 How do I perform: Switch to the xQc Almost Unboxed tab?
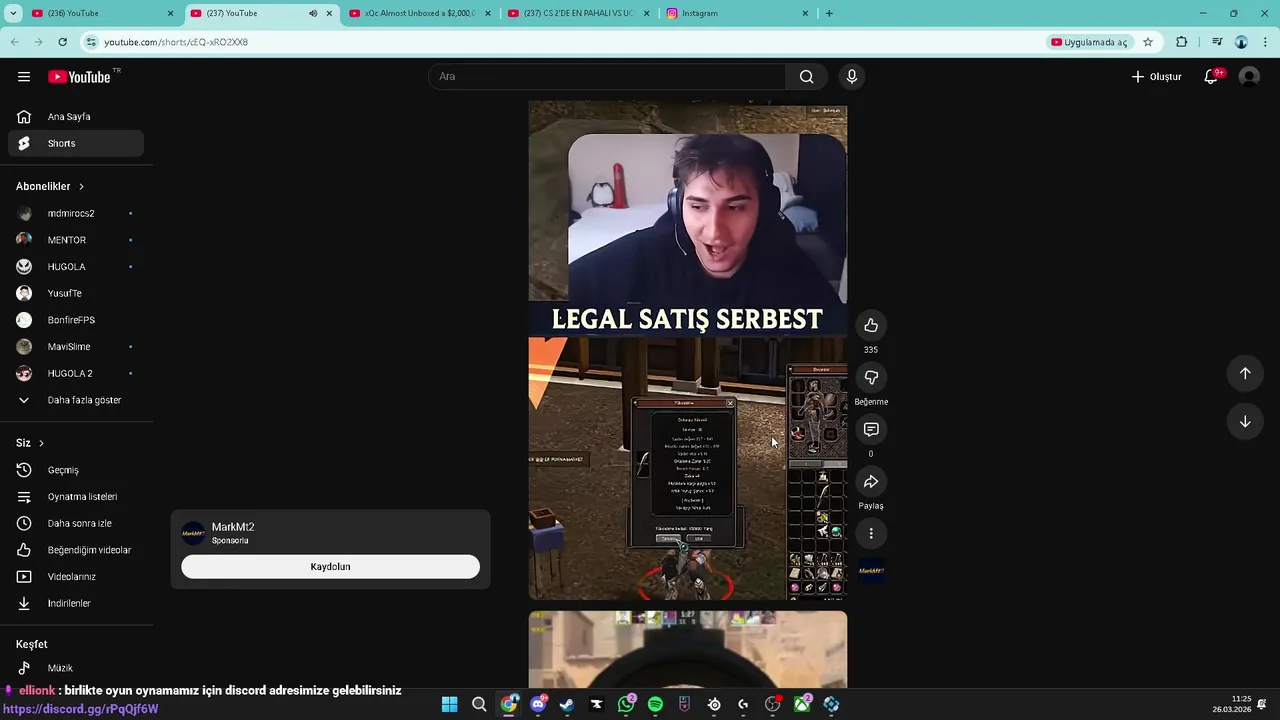tap(420, 13)
